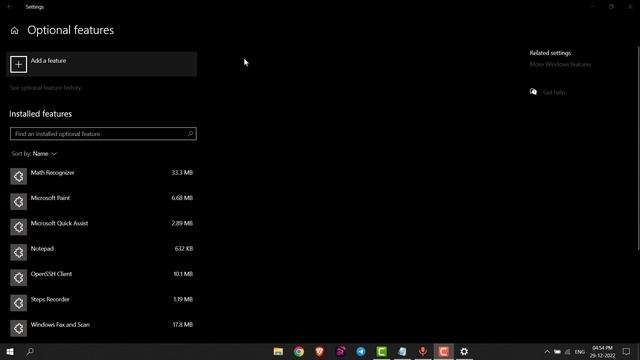Click the battery icon in system tray
This screenshot has height=360, width=640.
(x=557, y=352)
